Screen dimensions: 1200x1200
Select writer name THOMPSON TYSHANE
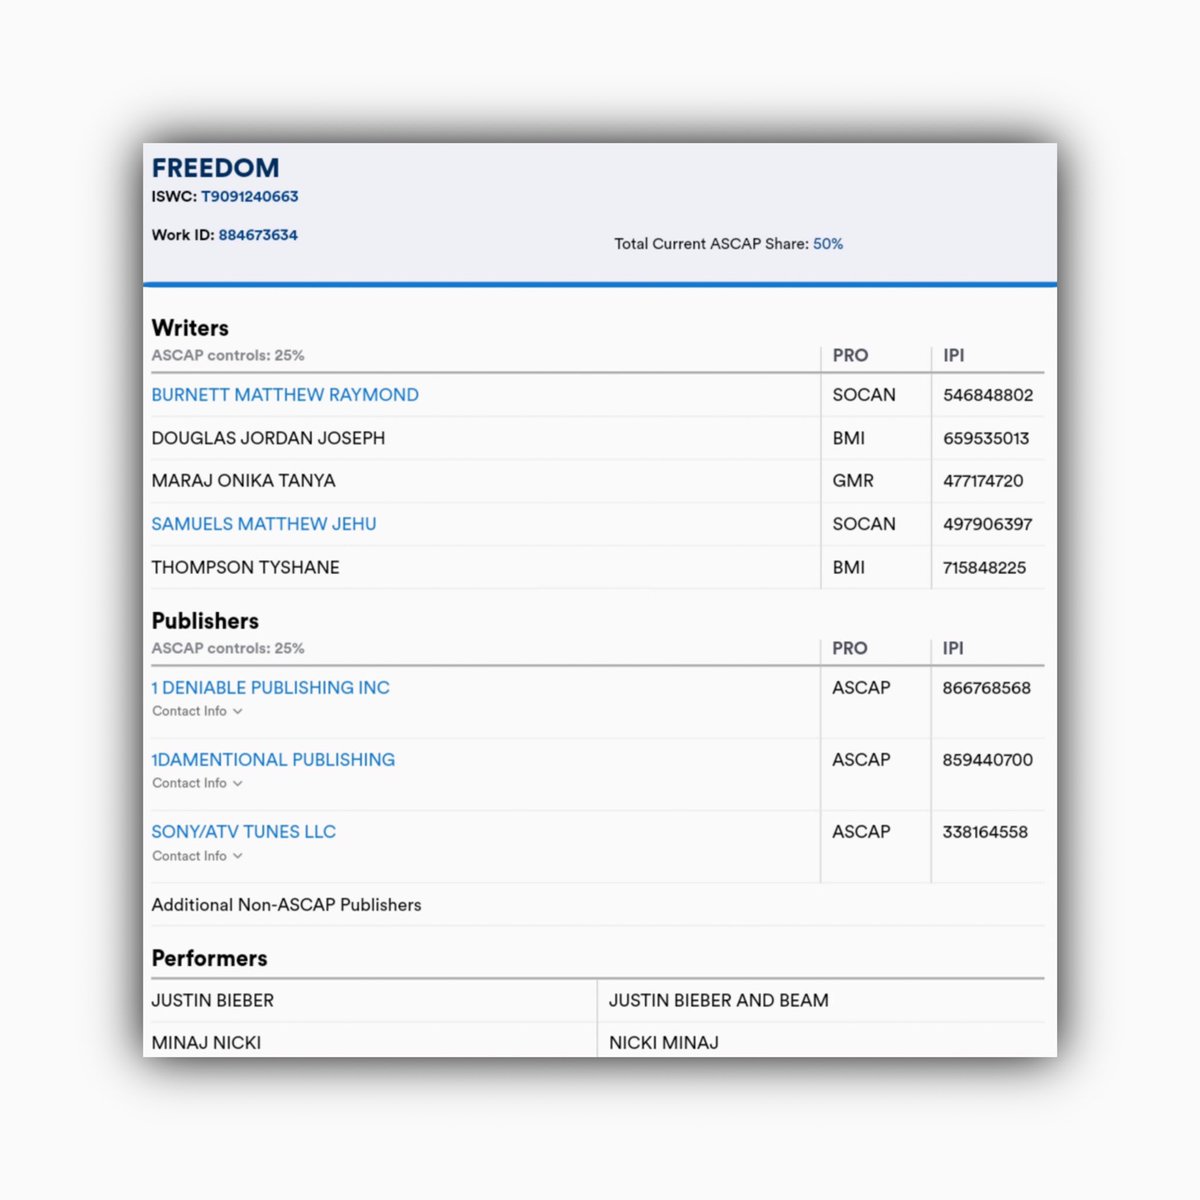point(245,567)
